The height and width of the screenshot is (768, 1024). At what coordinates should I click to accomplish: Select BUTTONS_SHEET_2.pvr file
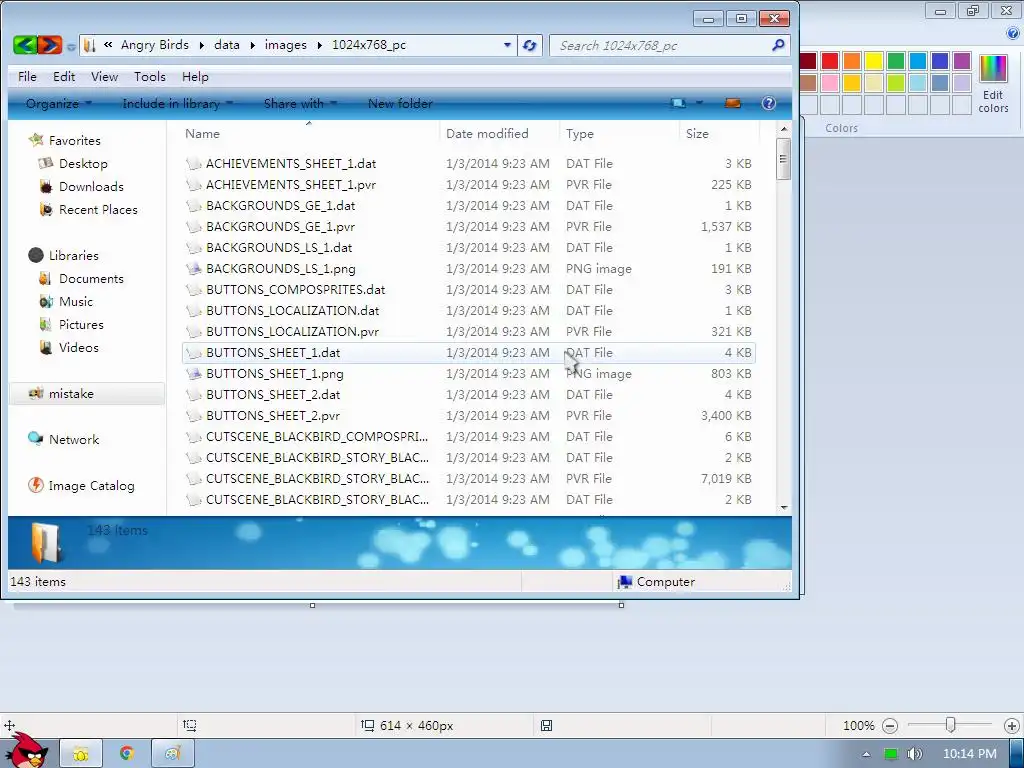click(x=469, y=415)
